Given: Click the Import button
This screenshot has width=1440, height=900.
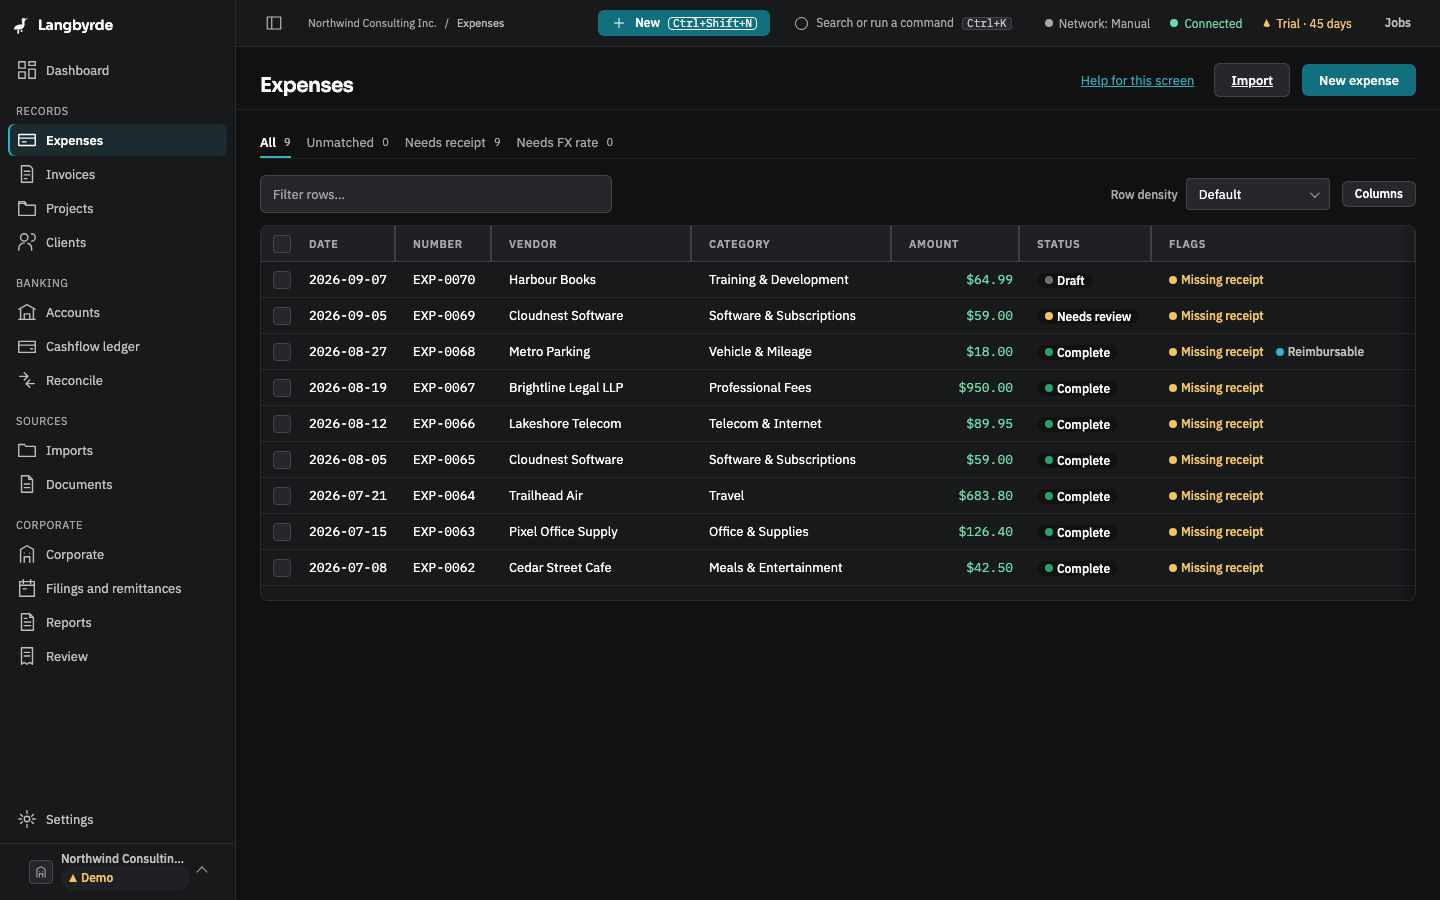Looking at the screenshot, I should [1251, 80].
